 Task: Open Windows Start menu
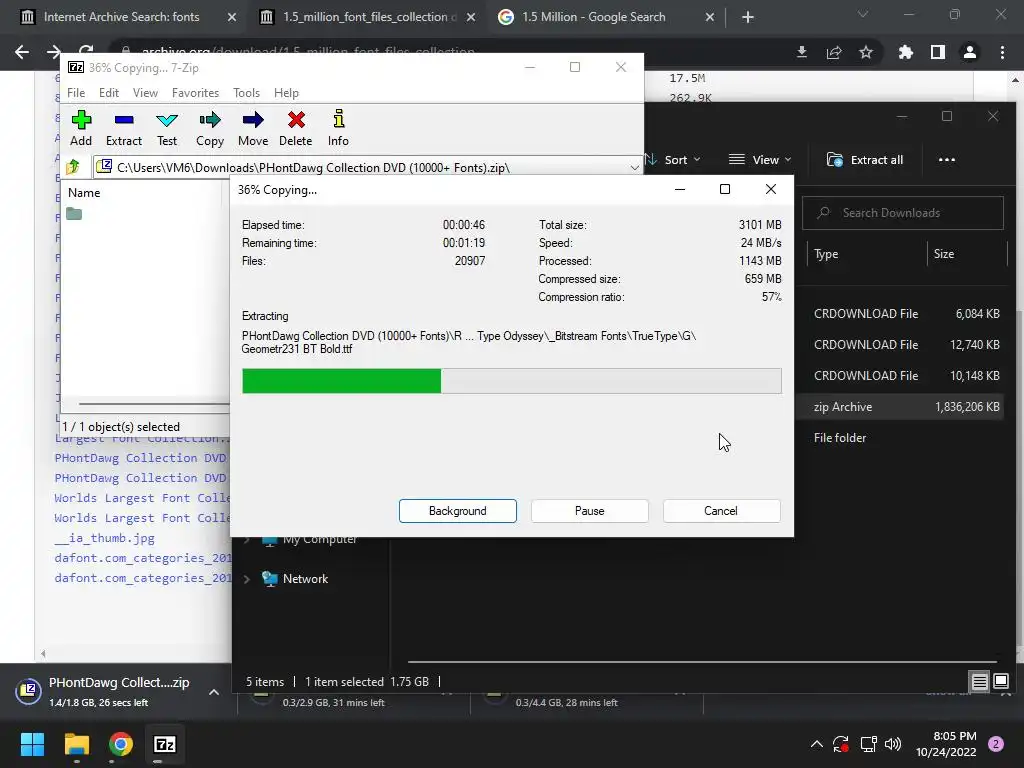pyautogui.click(x=32, y=744)
